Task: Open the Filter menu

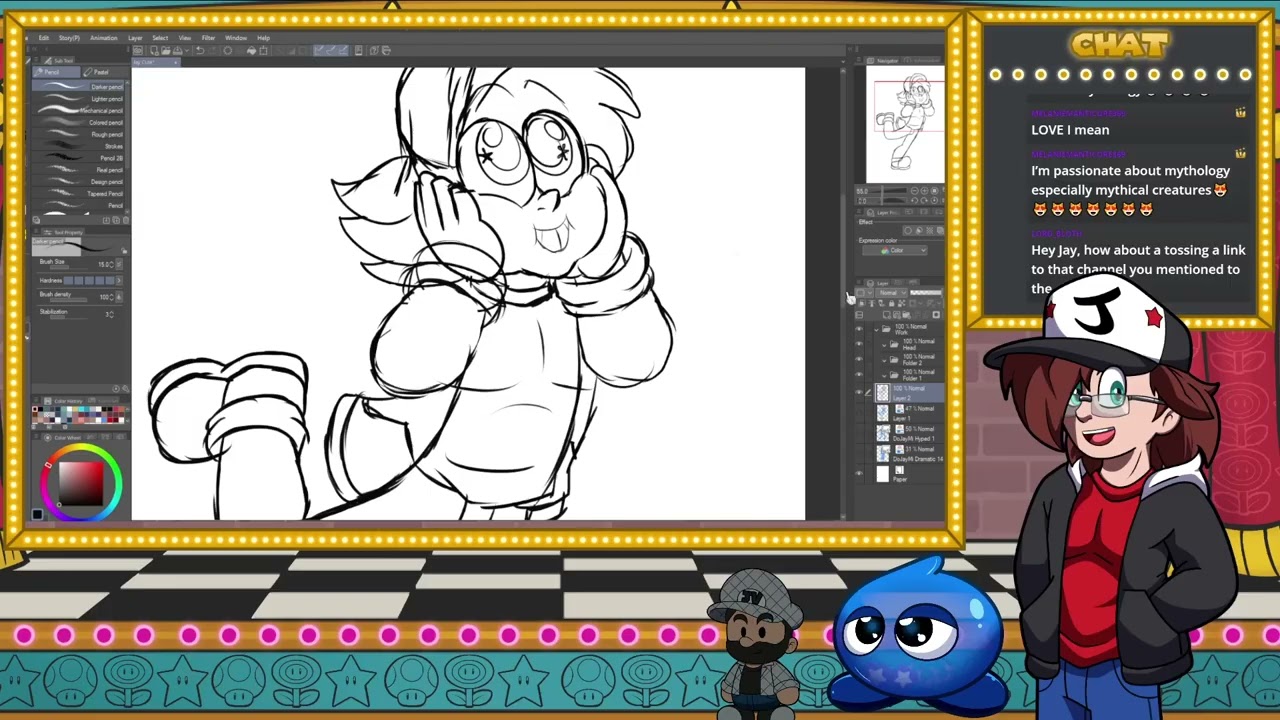Action: point(208,38)
